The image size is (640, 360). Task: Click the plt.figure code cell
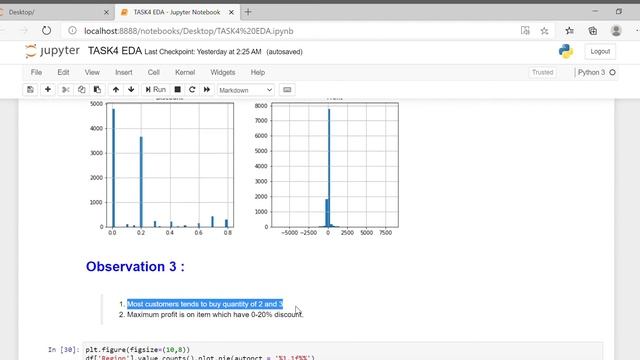coord(343,351)
